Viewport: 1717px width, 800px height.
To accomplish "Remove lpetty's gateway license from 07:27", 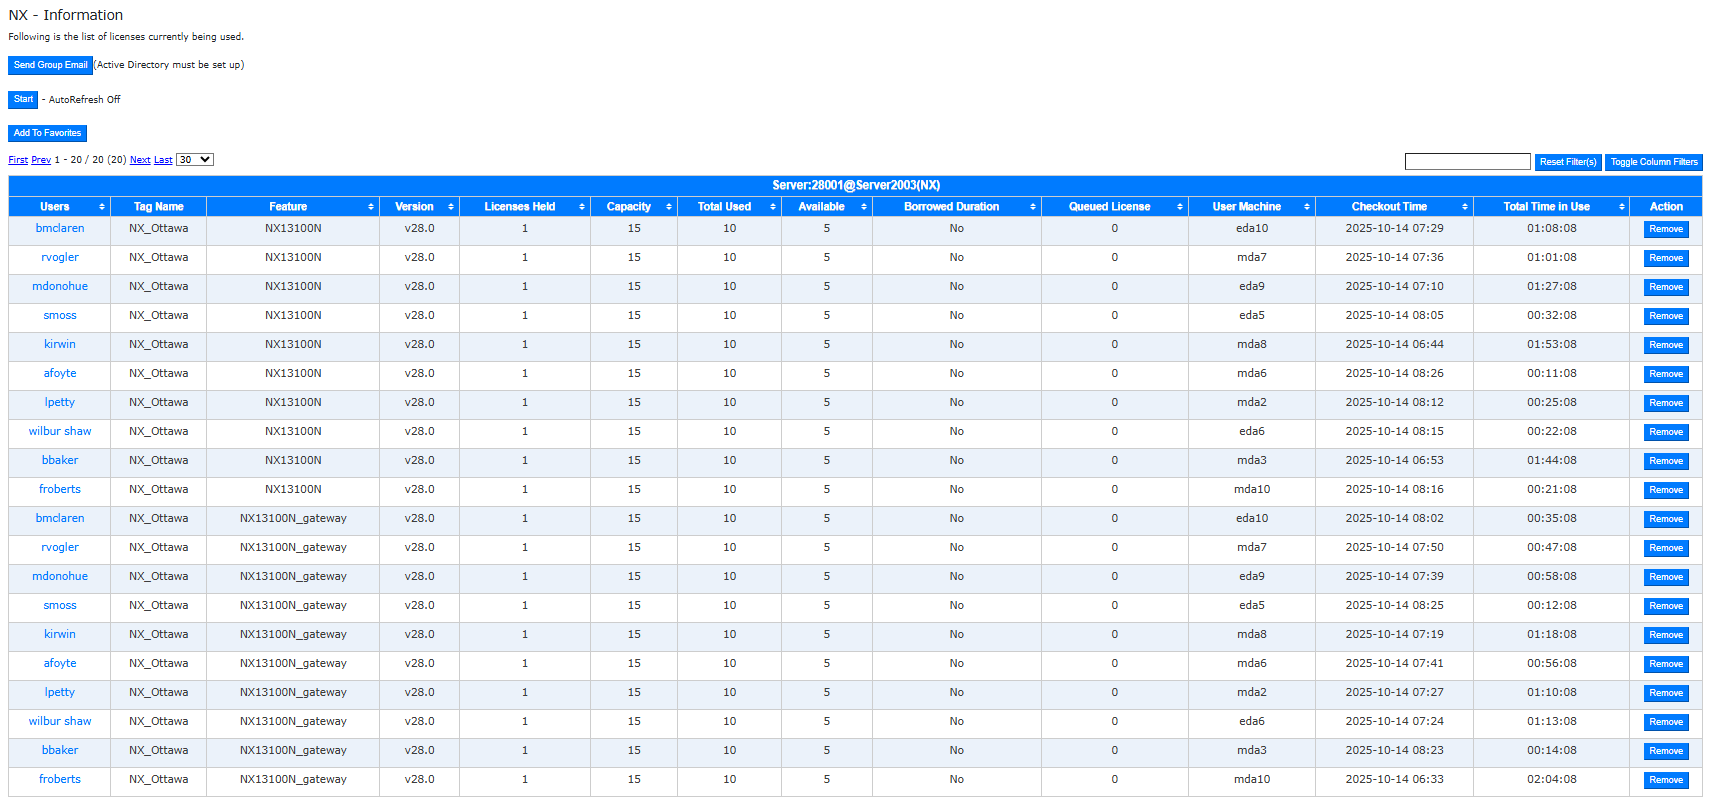I will (x=1666, y=694).
